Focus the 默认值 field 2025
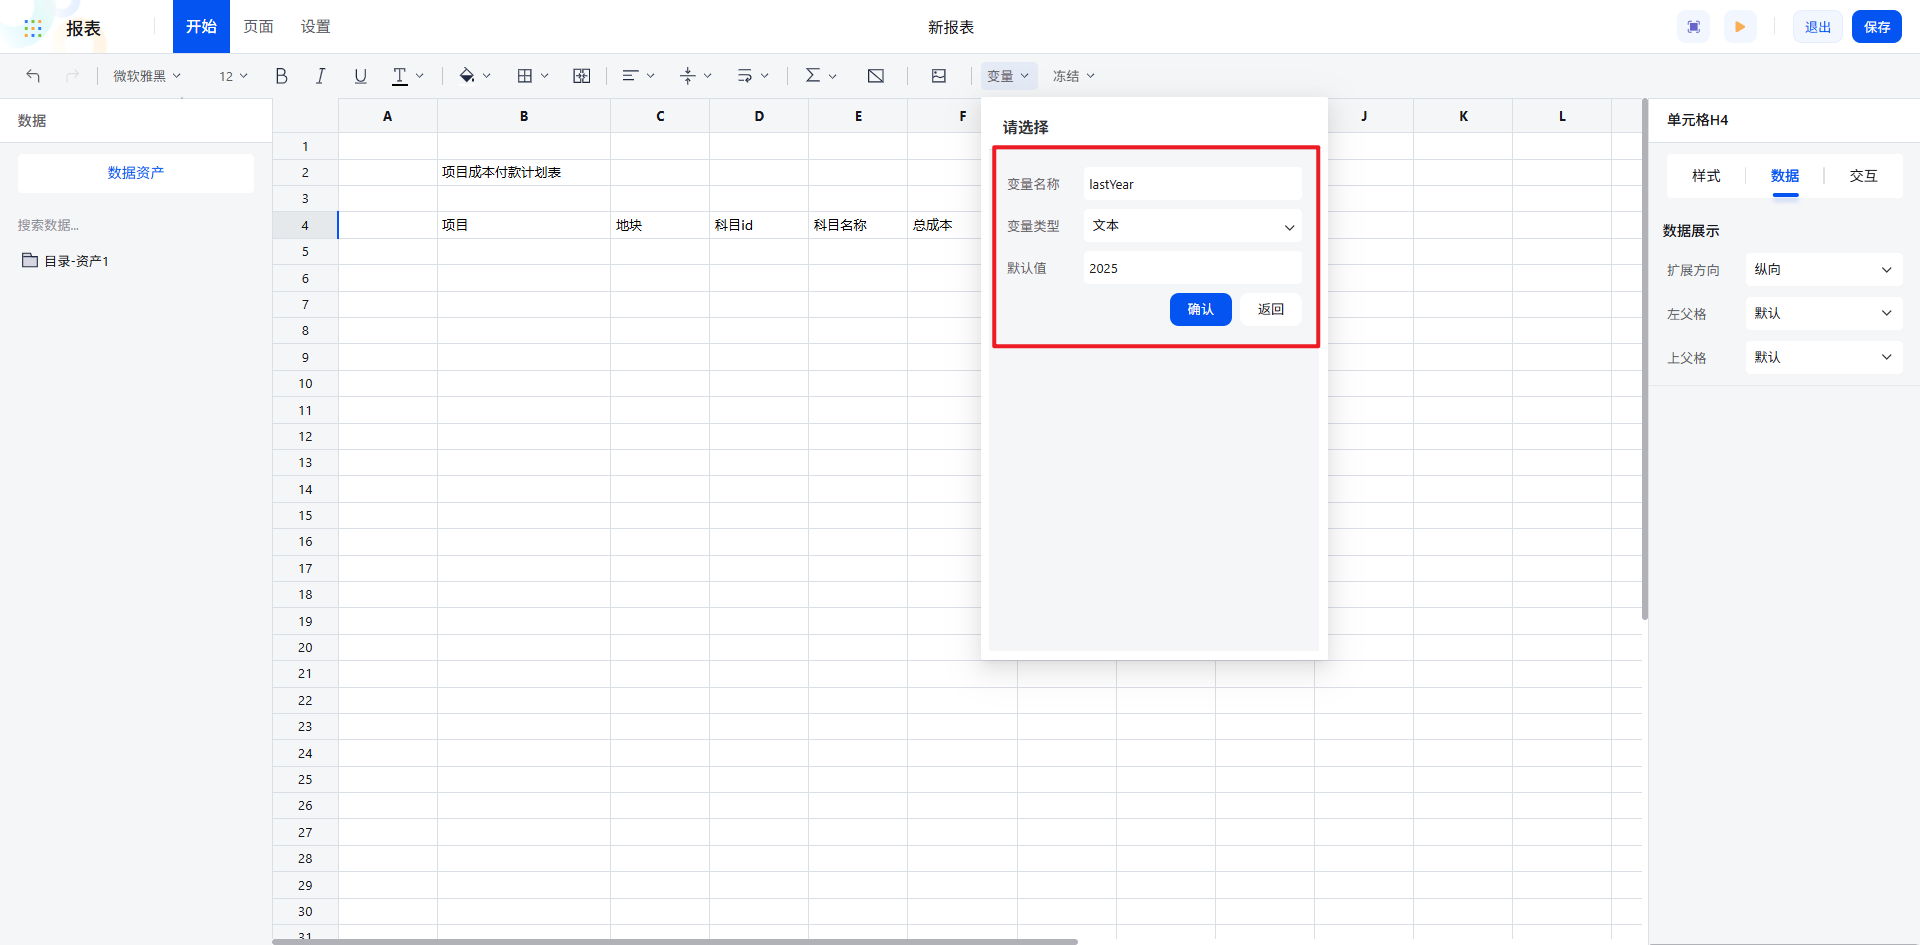Screen dimensions: 1920x945 click(1192, 268)
